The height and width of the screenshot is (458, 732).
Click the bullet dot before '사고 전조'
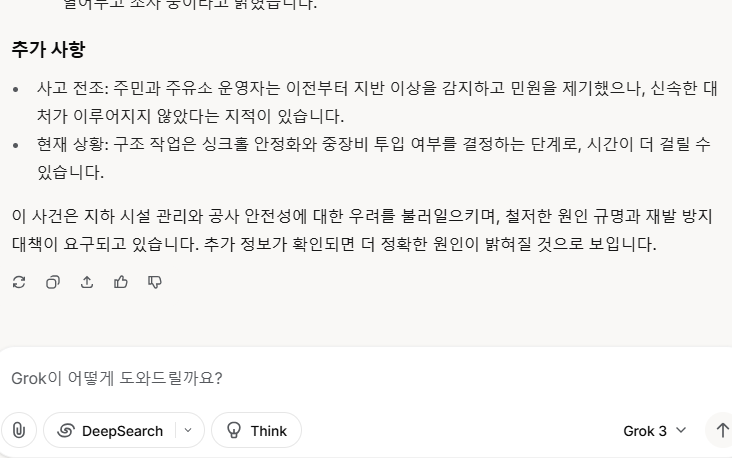pos(16,89)
